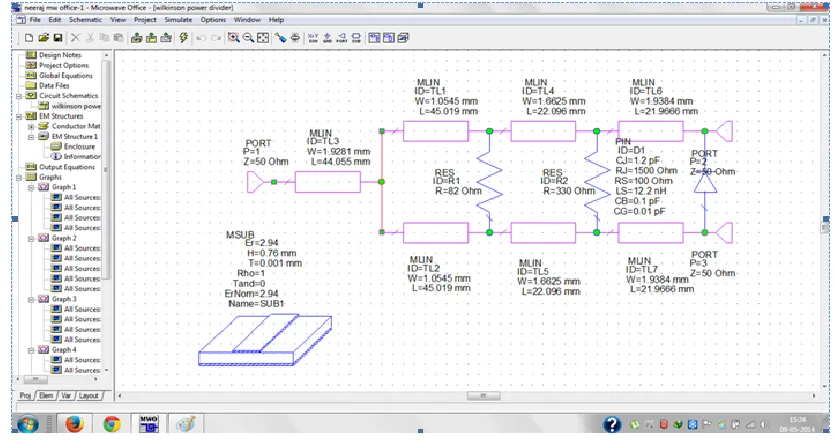Open a project with the Open folder icon

coord(44,38)
